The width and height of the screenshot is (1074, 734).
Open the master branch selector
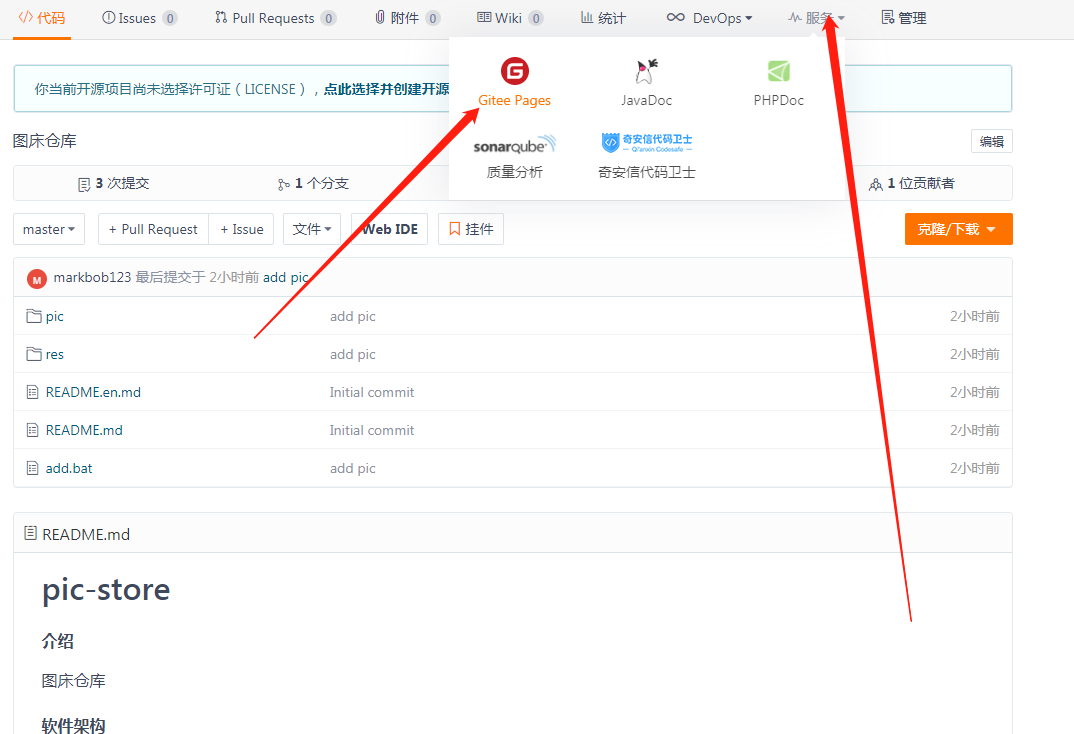coord(48,229)
